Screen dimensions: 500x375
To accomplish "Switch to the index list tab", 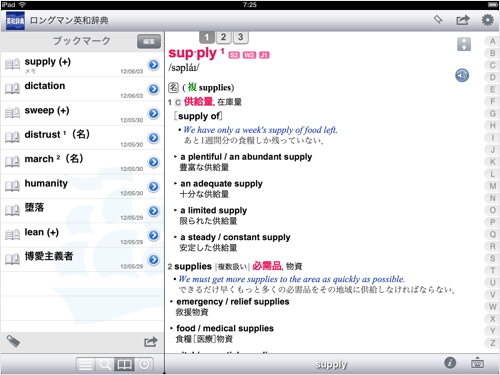I will [x=86, y=364].
